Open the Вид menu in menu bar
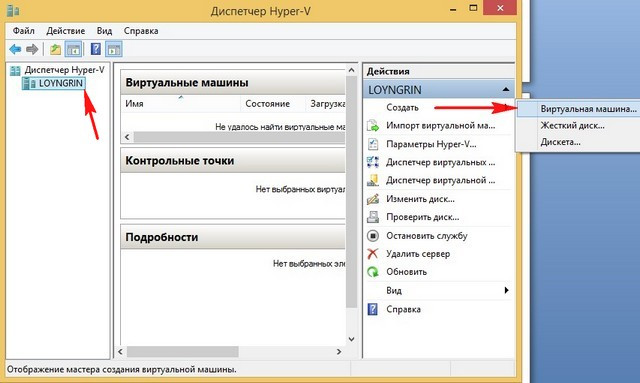Viewport: 640px width, 383px height. [x=104, y=31]
